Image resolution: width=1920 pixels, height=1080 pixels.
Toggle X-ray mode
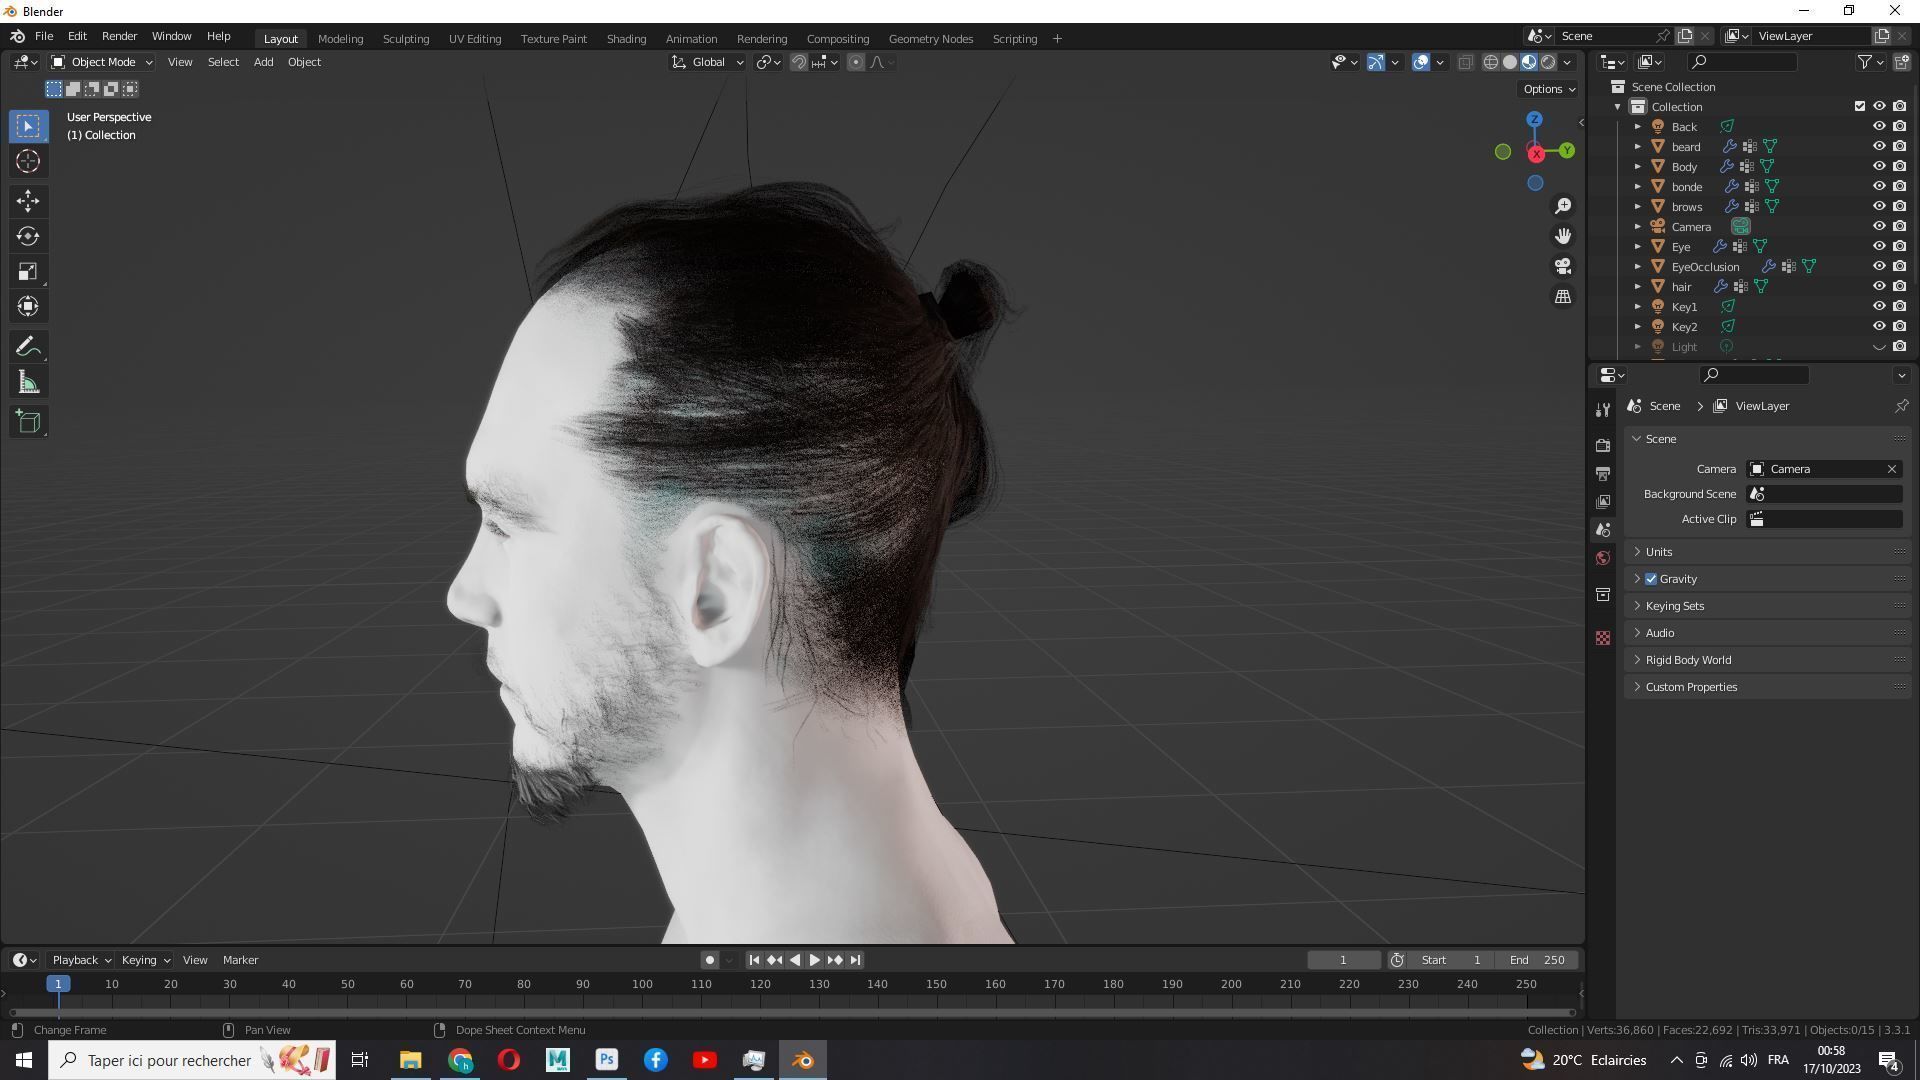click(x=1465, y=62)
